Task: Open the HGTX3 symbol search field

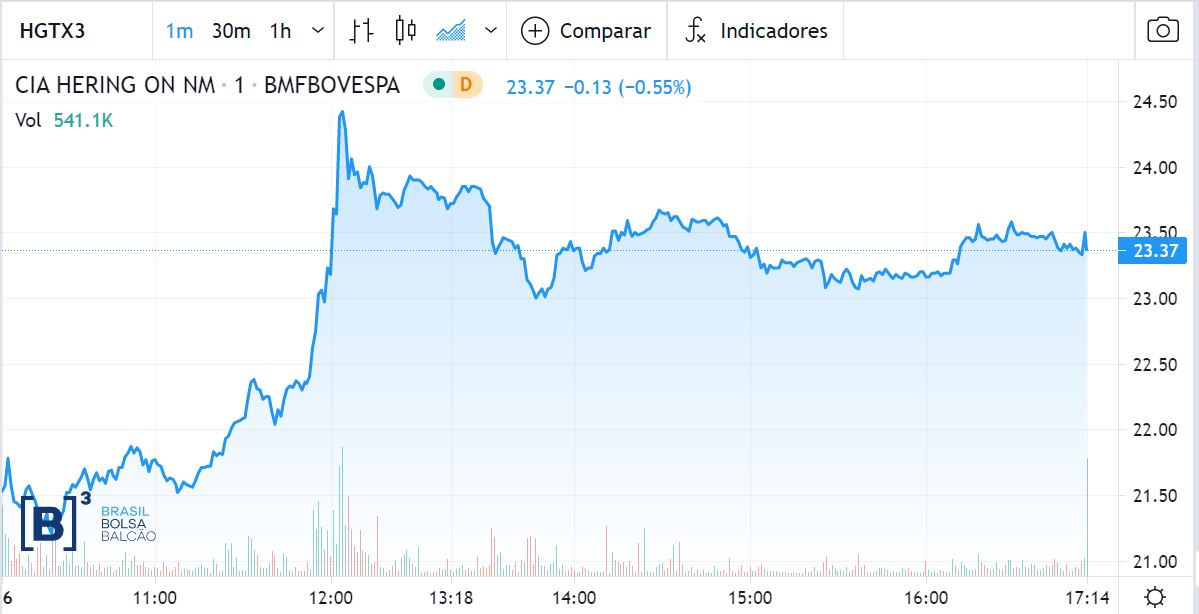Action: click(53, 31)
